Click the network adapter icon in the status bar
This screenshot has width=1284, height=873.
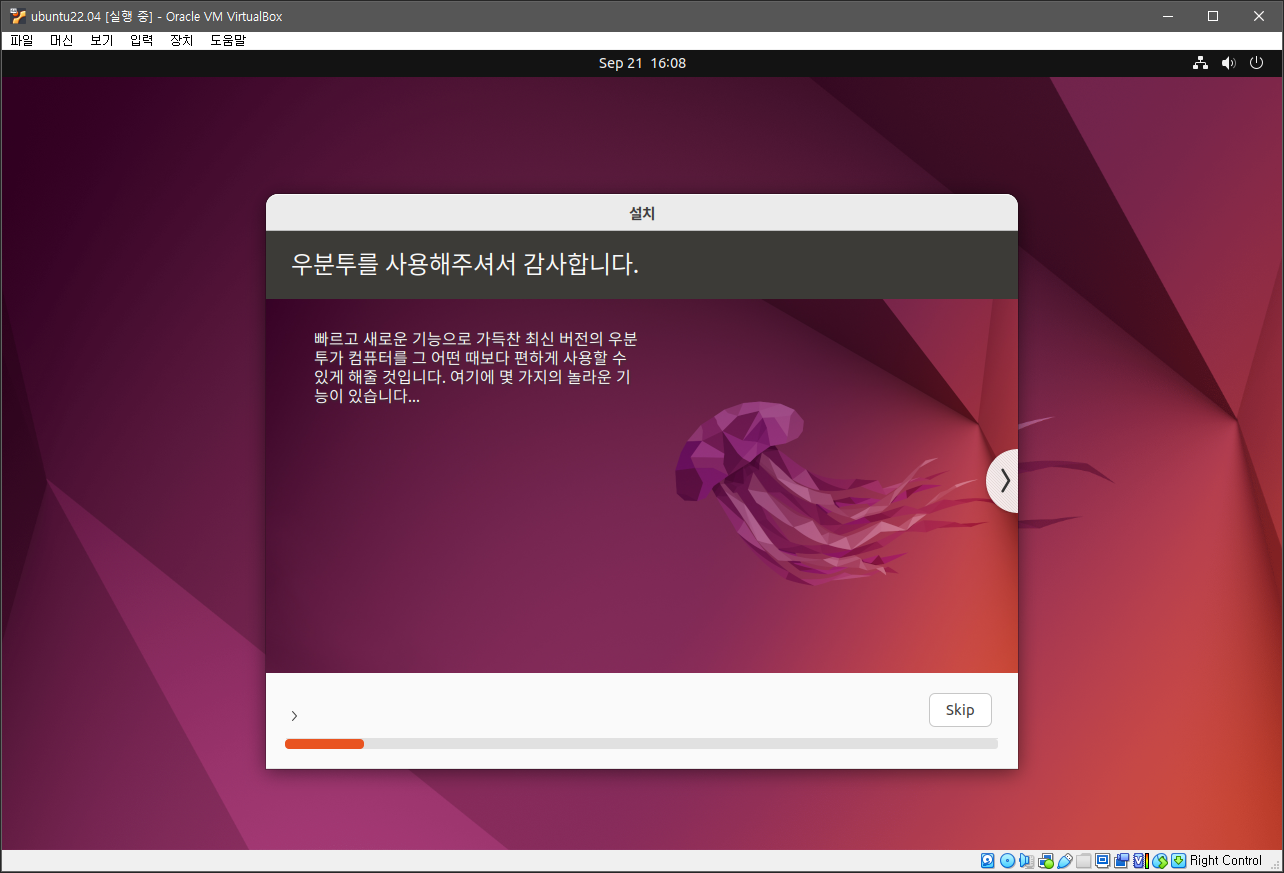pyautogui.click(x=1046, y=861)
